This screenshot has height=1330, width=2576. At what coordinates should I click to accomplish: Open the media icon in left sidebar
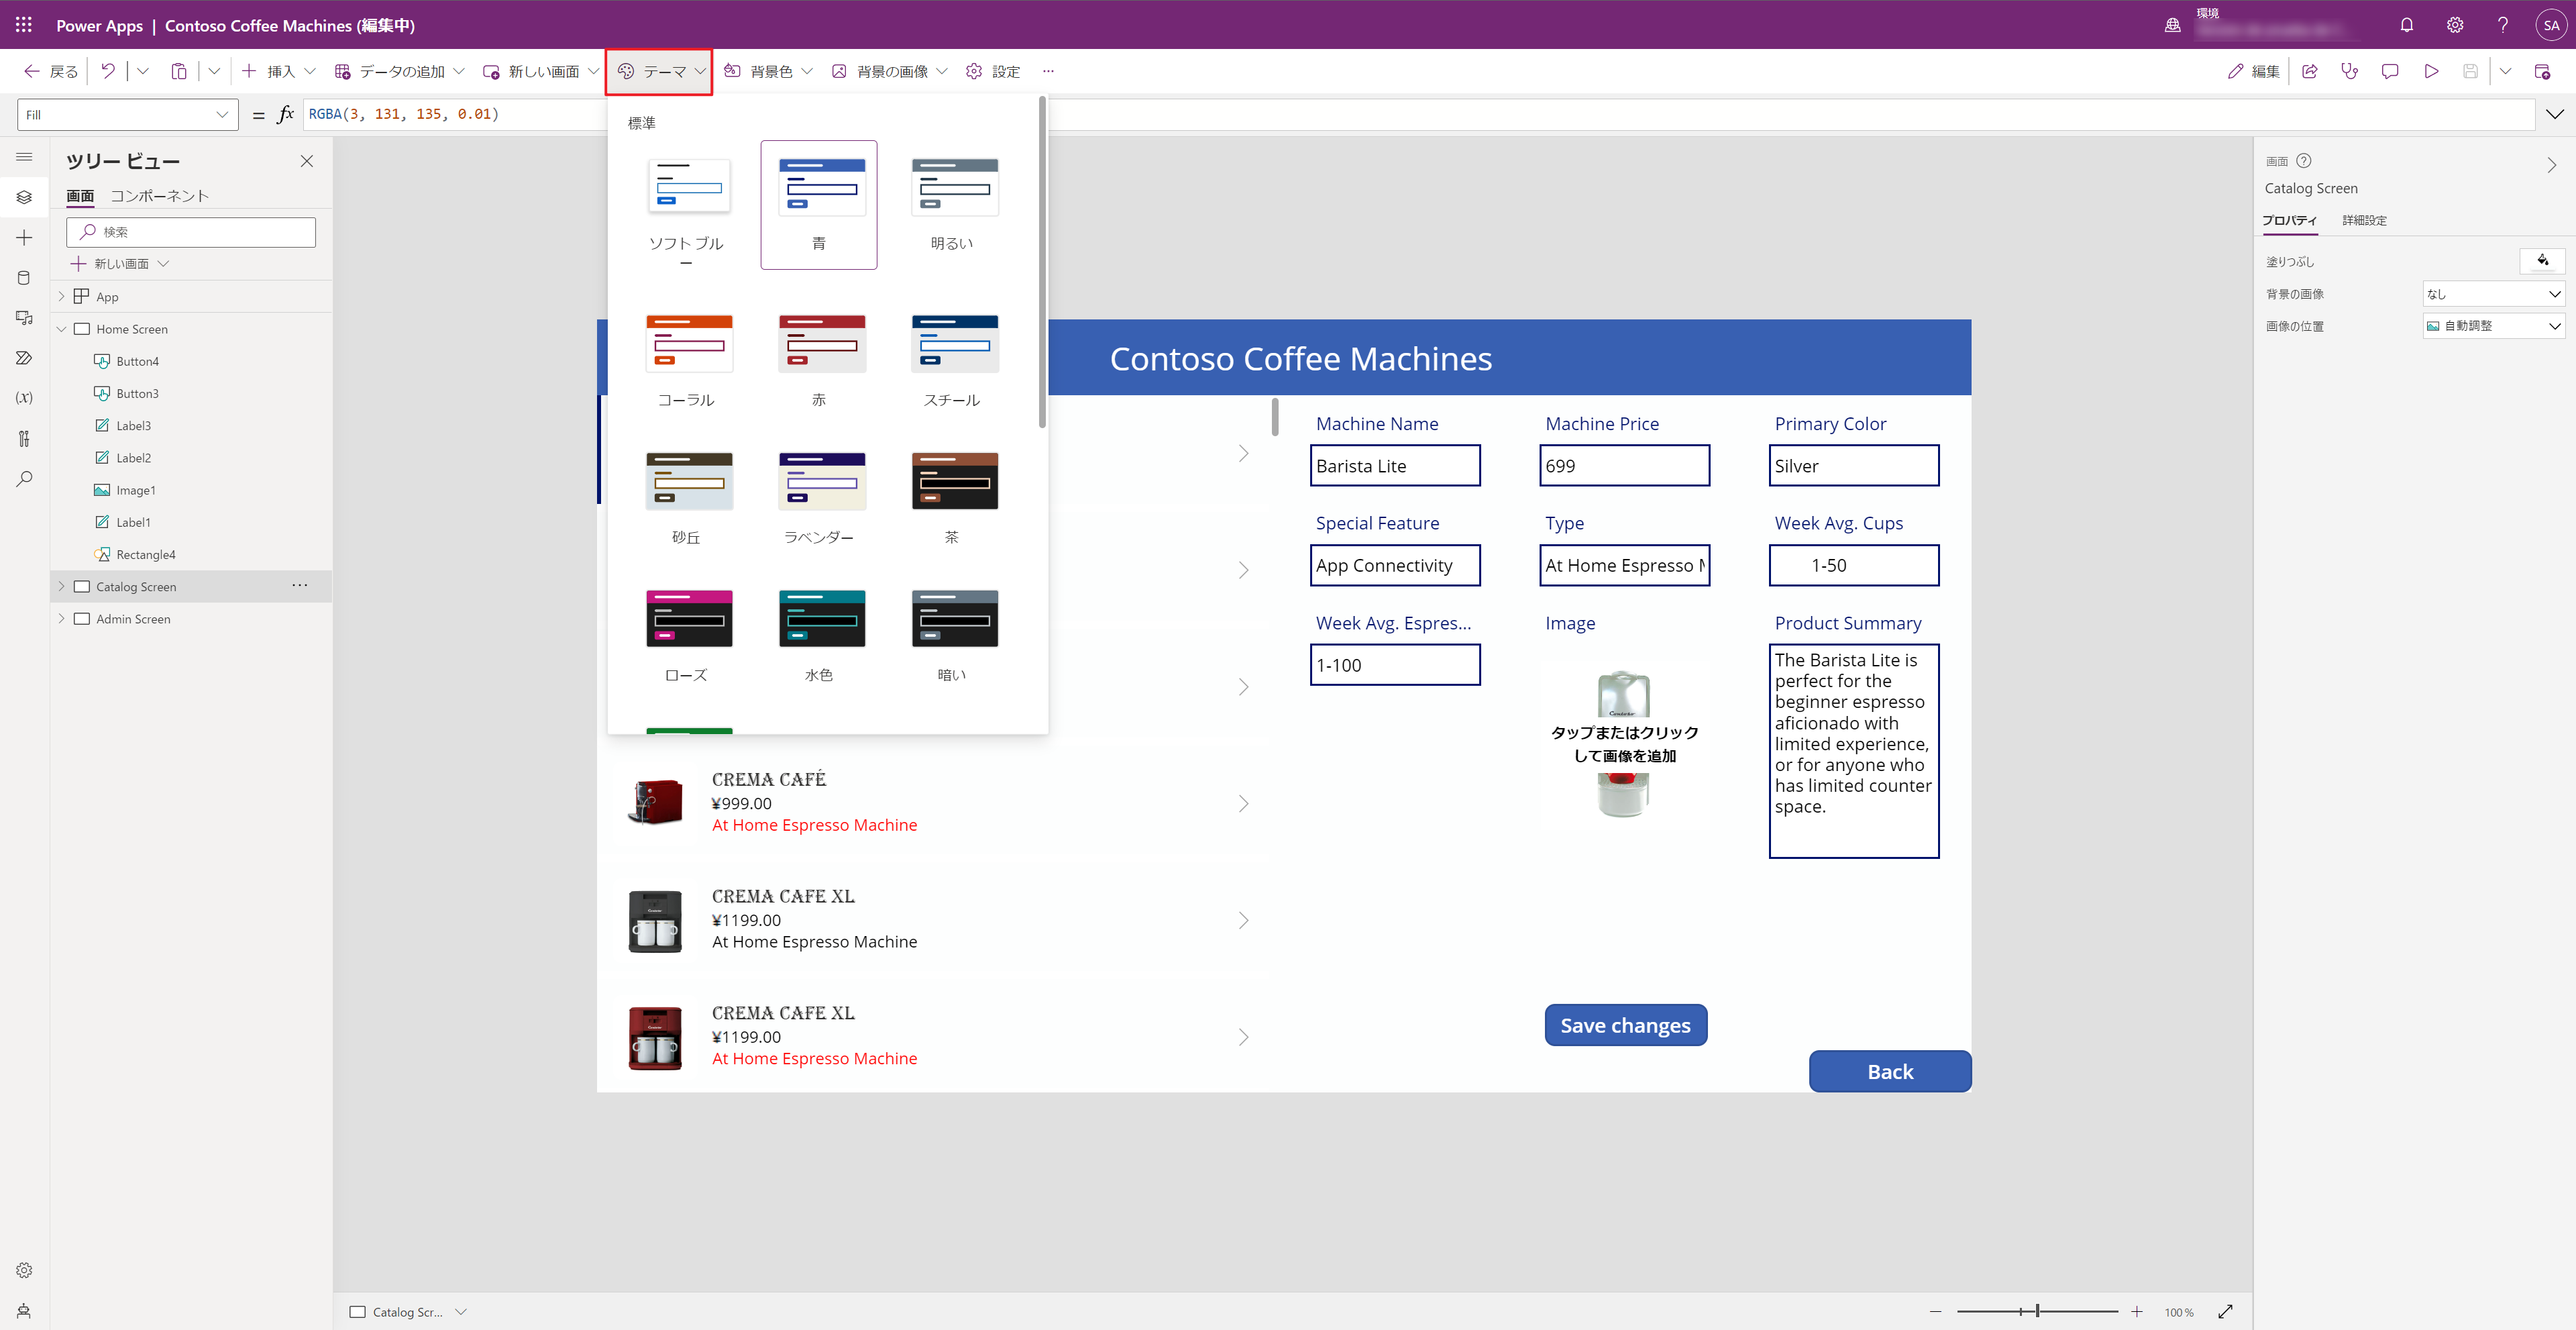pos(24,317)
